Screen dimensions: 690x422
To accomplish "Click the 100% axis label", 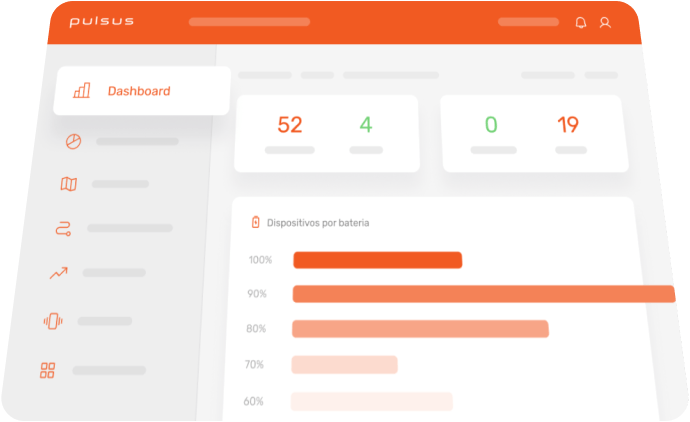I will coord(260,260).
